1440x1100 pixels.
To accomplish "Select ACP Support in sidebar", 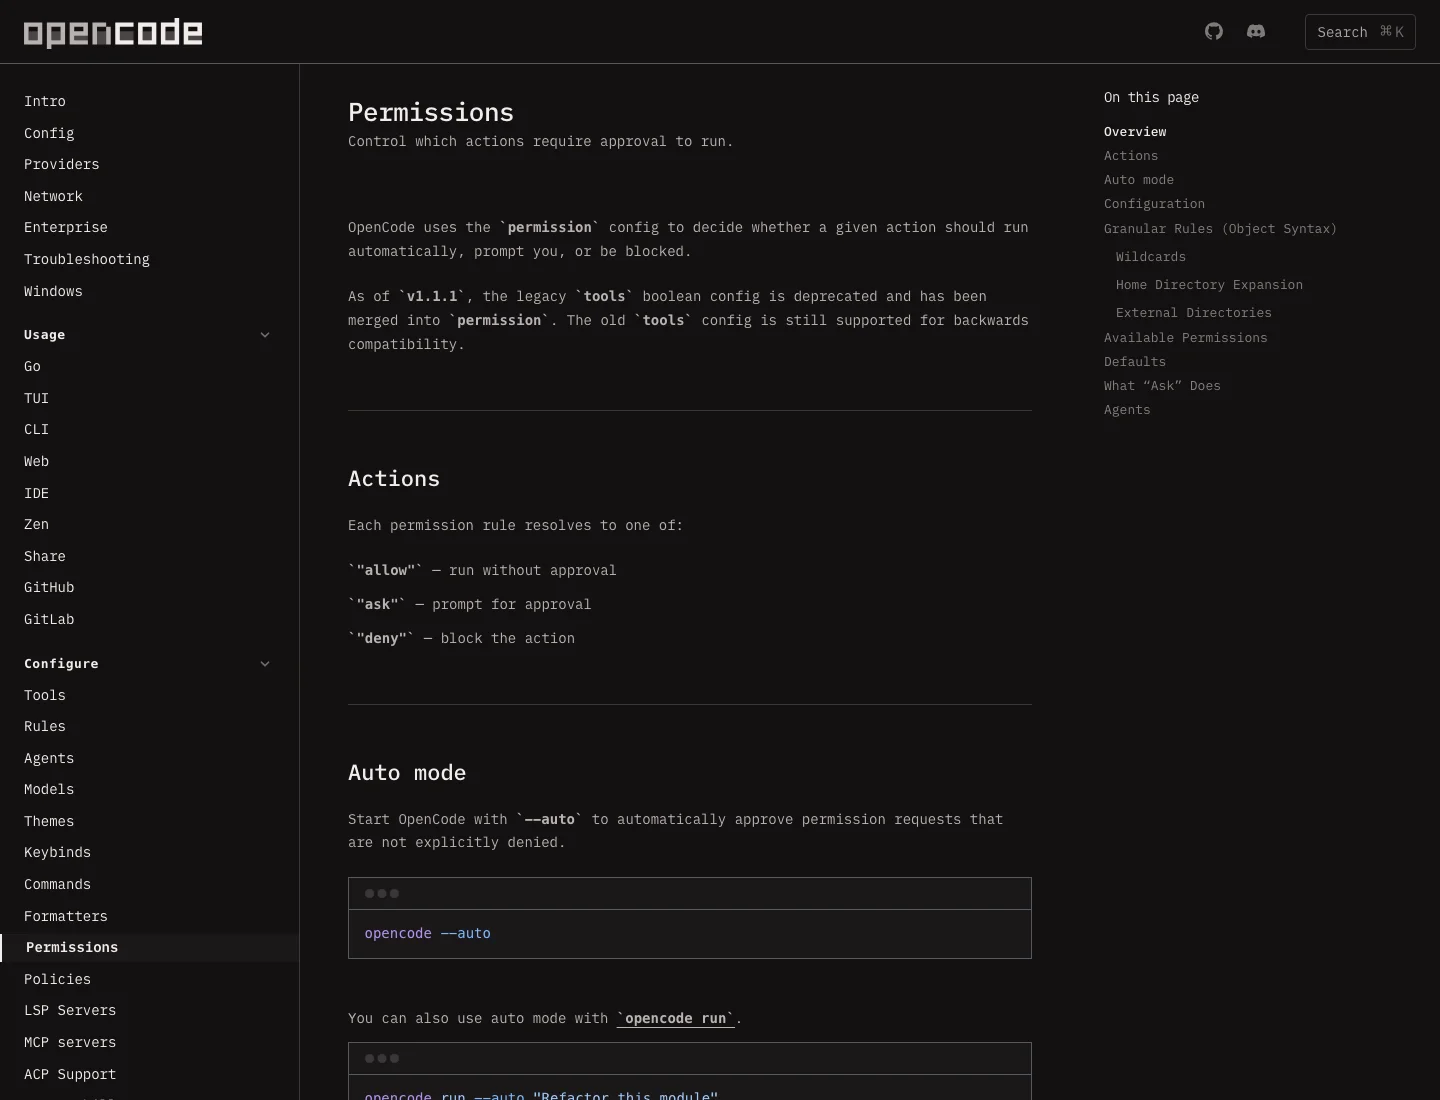I will 70,1074.
